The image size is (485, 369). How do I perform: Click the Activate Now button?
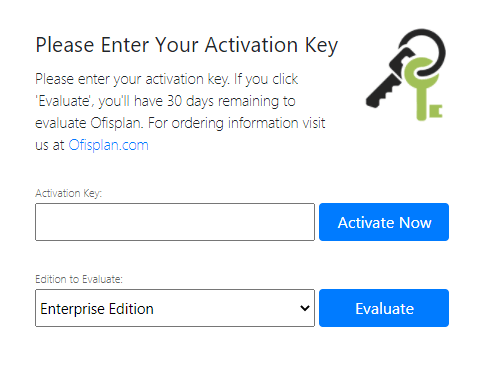[384, 222]
